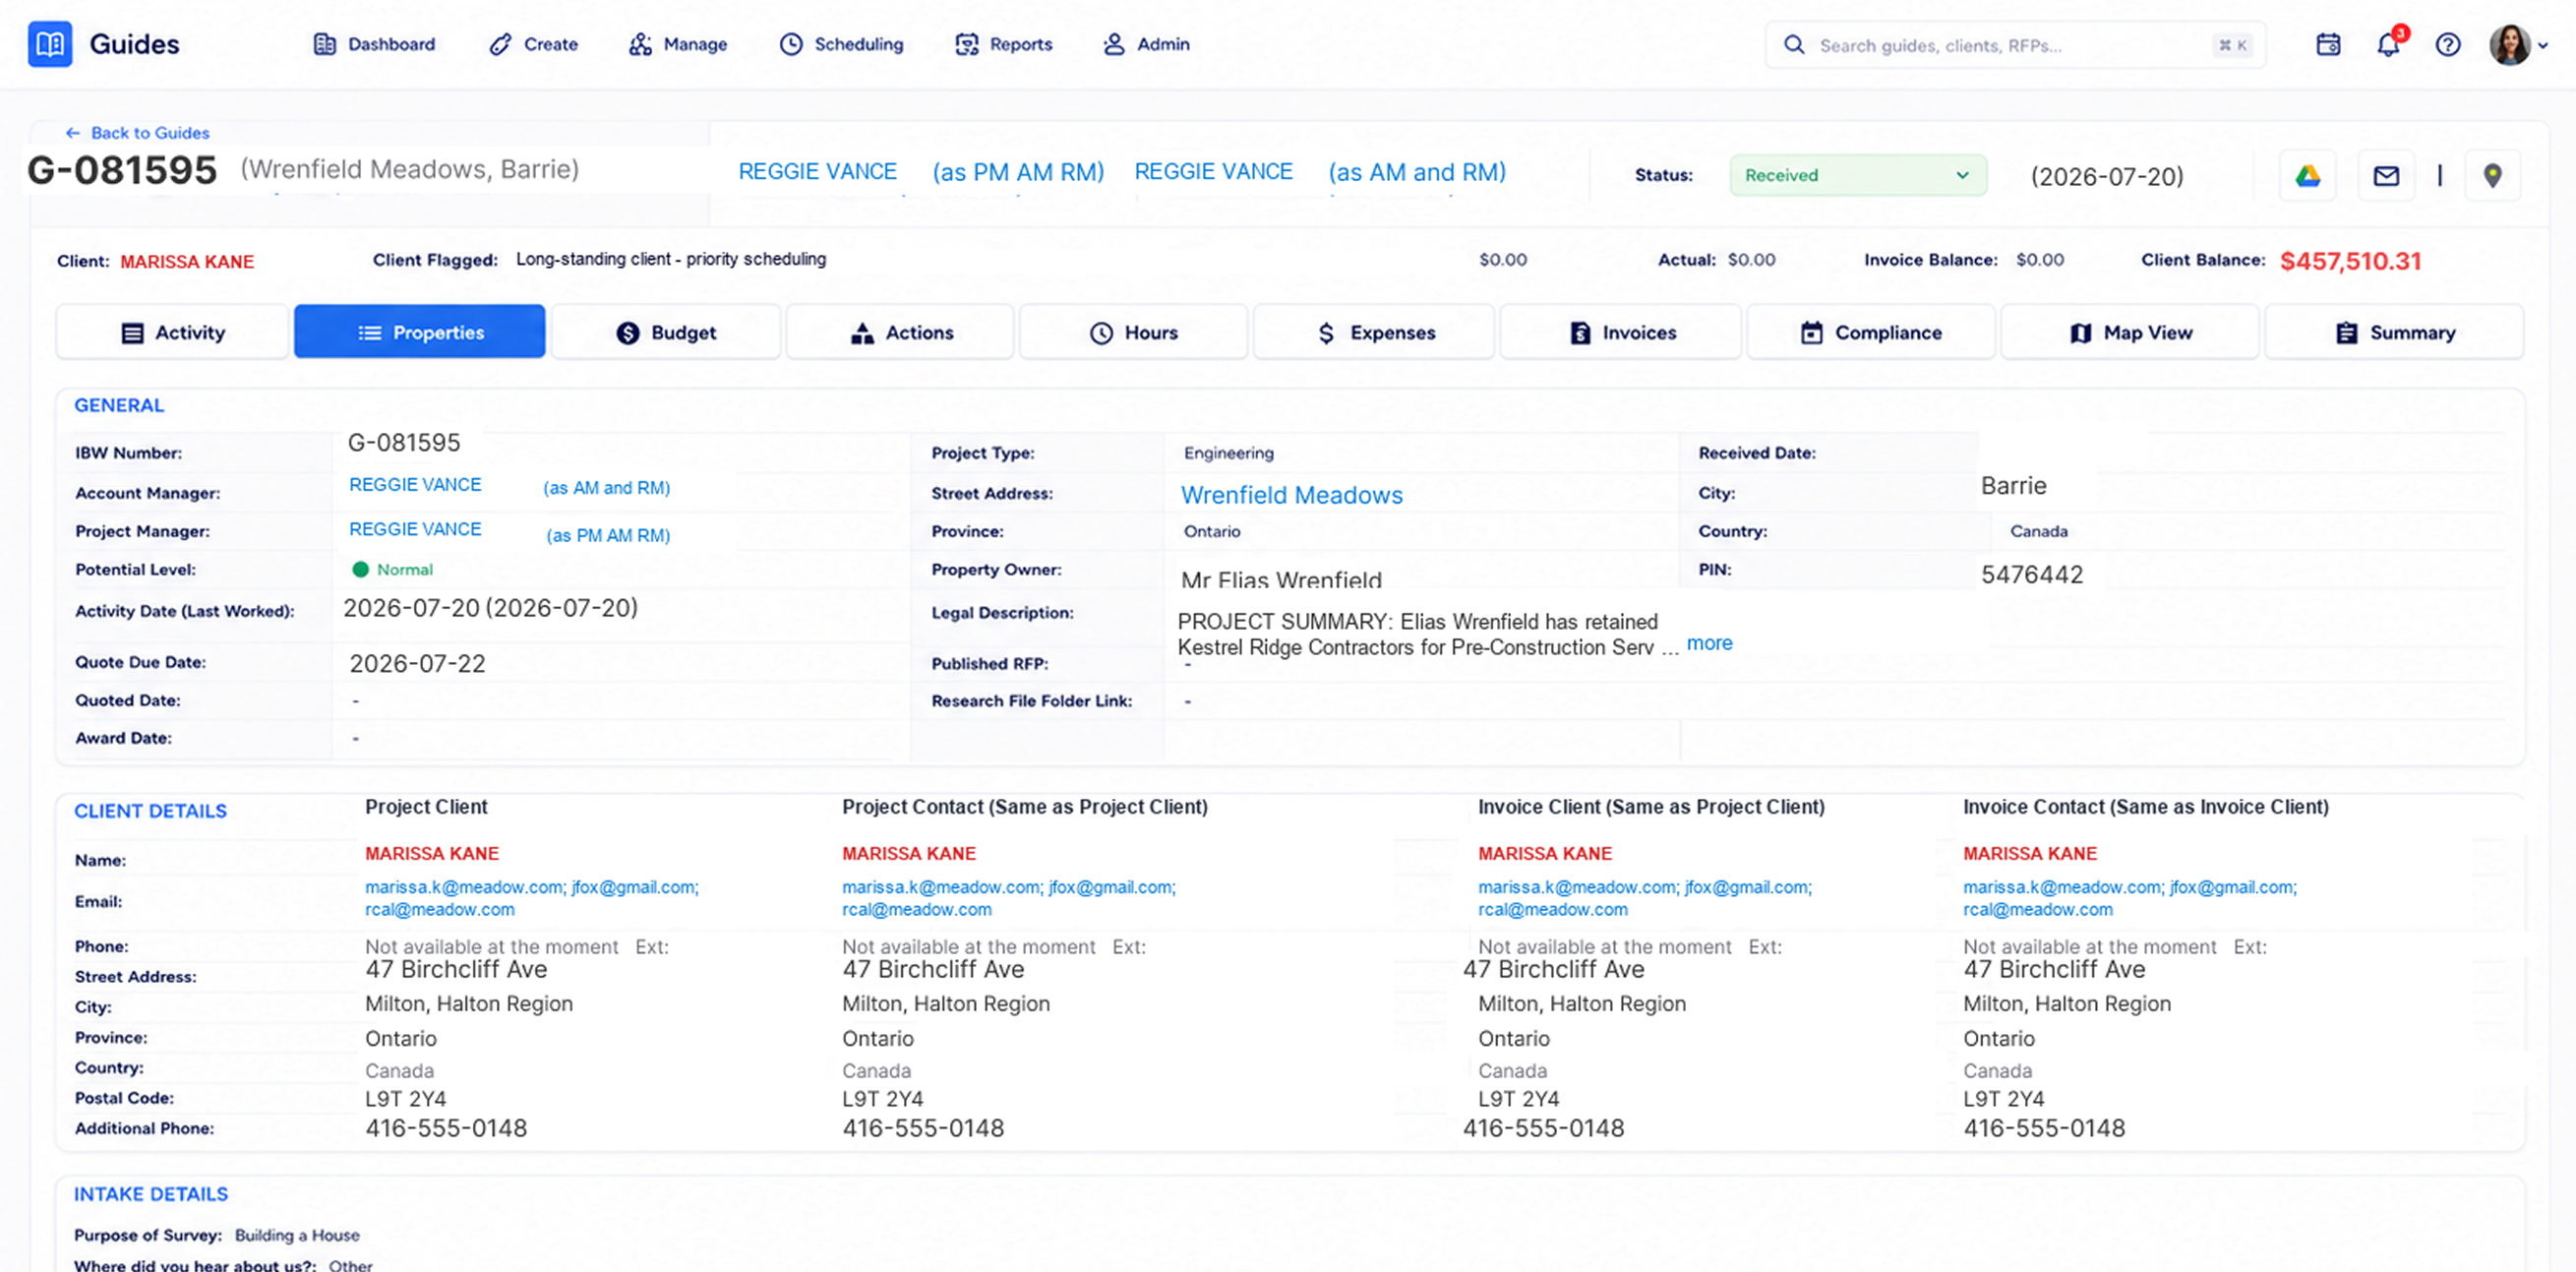
Task: Open the Summary tab
Action: click(x=2394, y=332)
